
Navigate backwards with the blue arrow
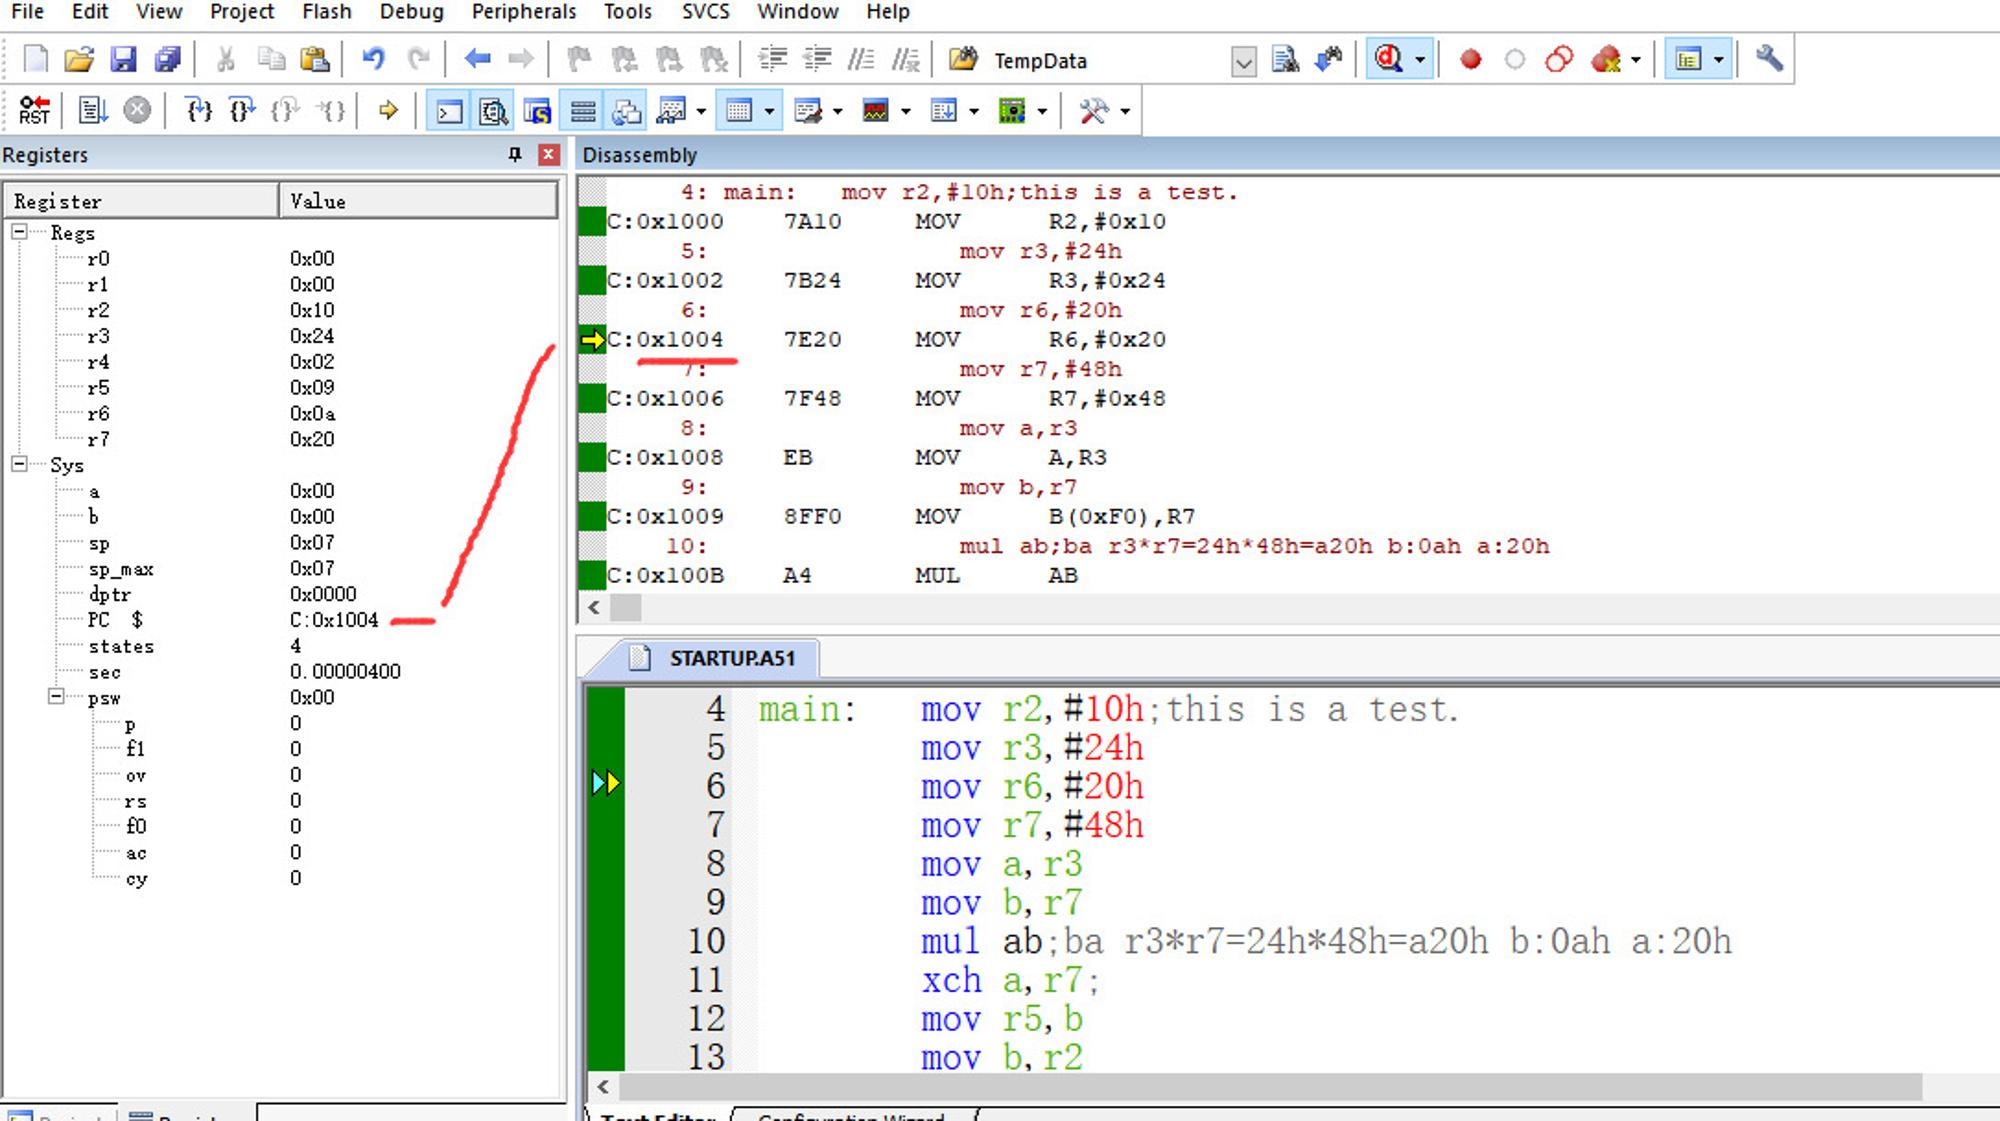pos(477,60)
